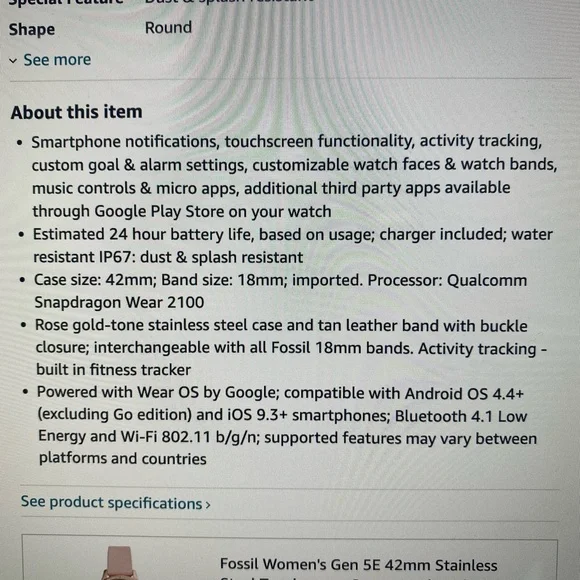This screenshot has height=580, width=580.
Task: Click the About this item heading
Action: pyautogui.click(x=77, y=112)
